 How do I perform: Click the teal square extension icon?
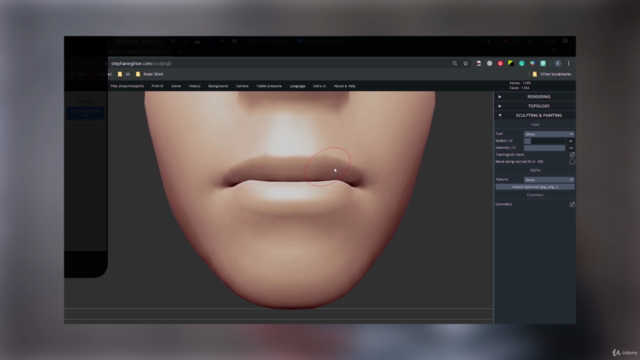(543, 64)
